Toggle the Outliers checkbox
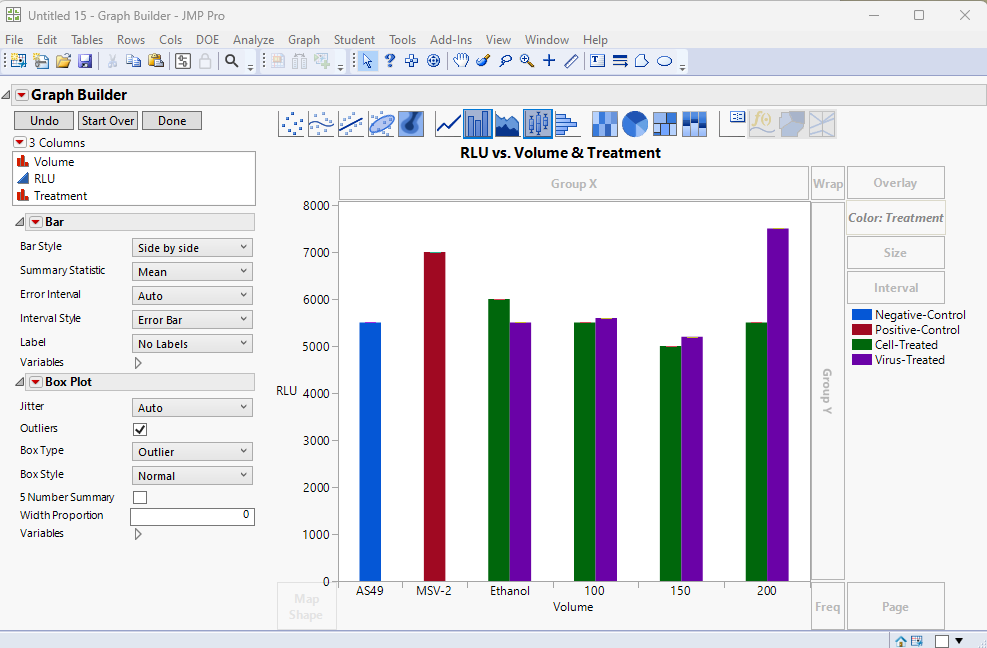This screenshot has height=648, width=987. [140, 429]
